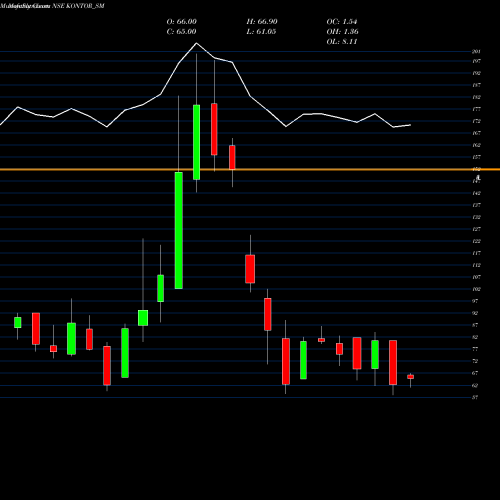Click the orange horizontal price level line
500x500 pixels.
pos(250,170)
